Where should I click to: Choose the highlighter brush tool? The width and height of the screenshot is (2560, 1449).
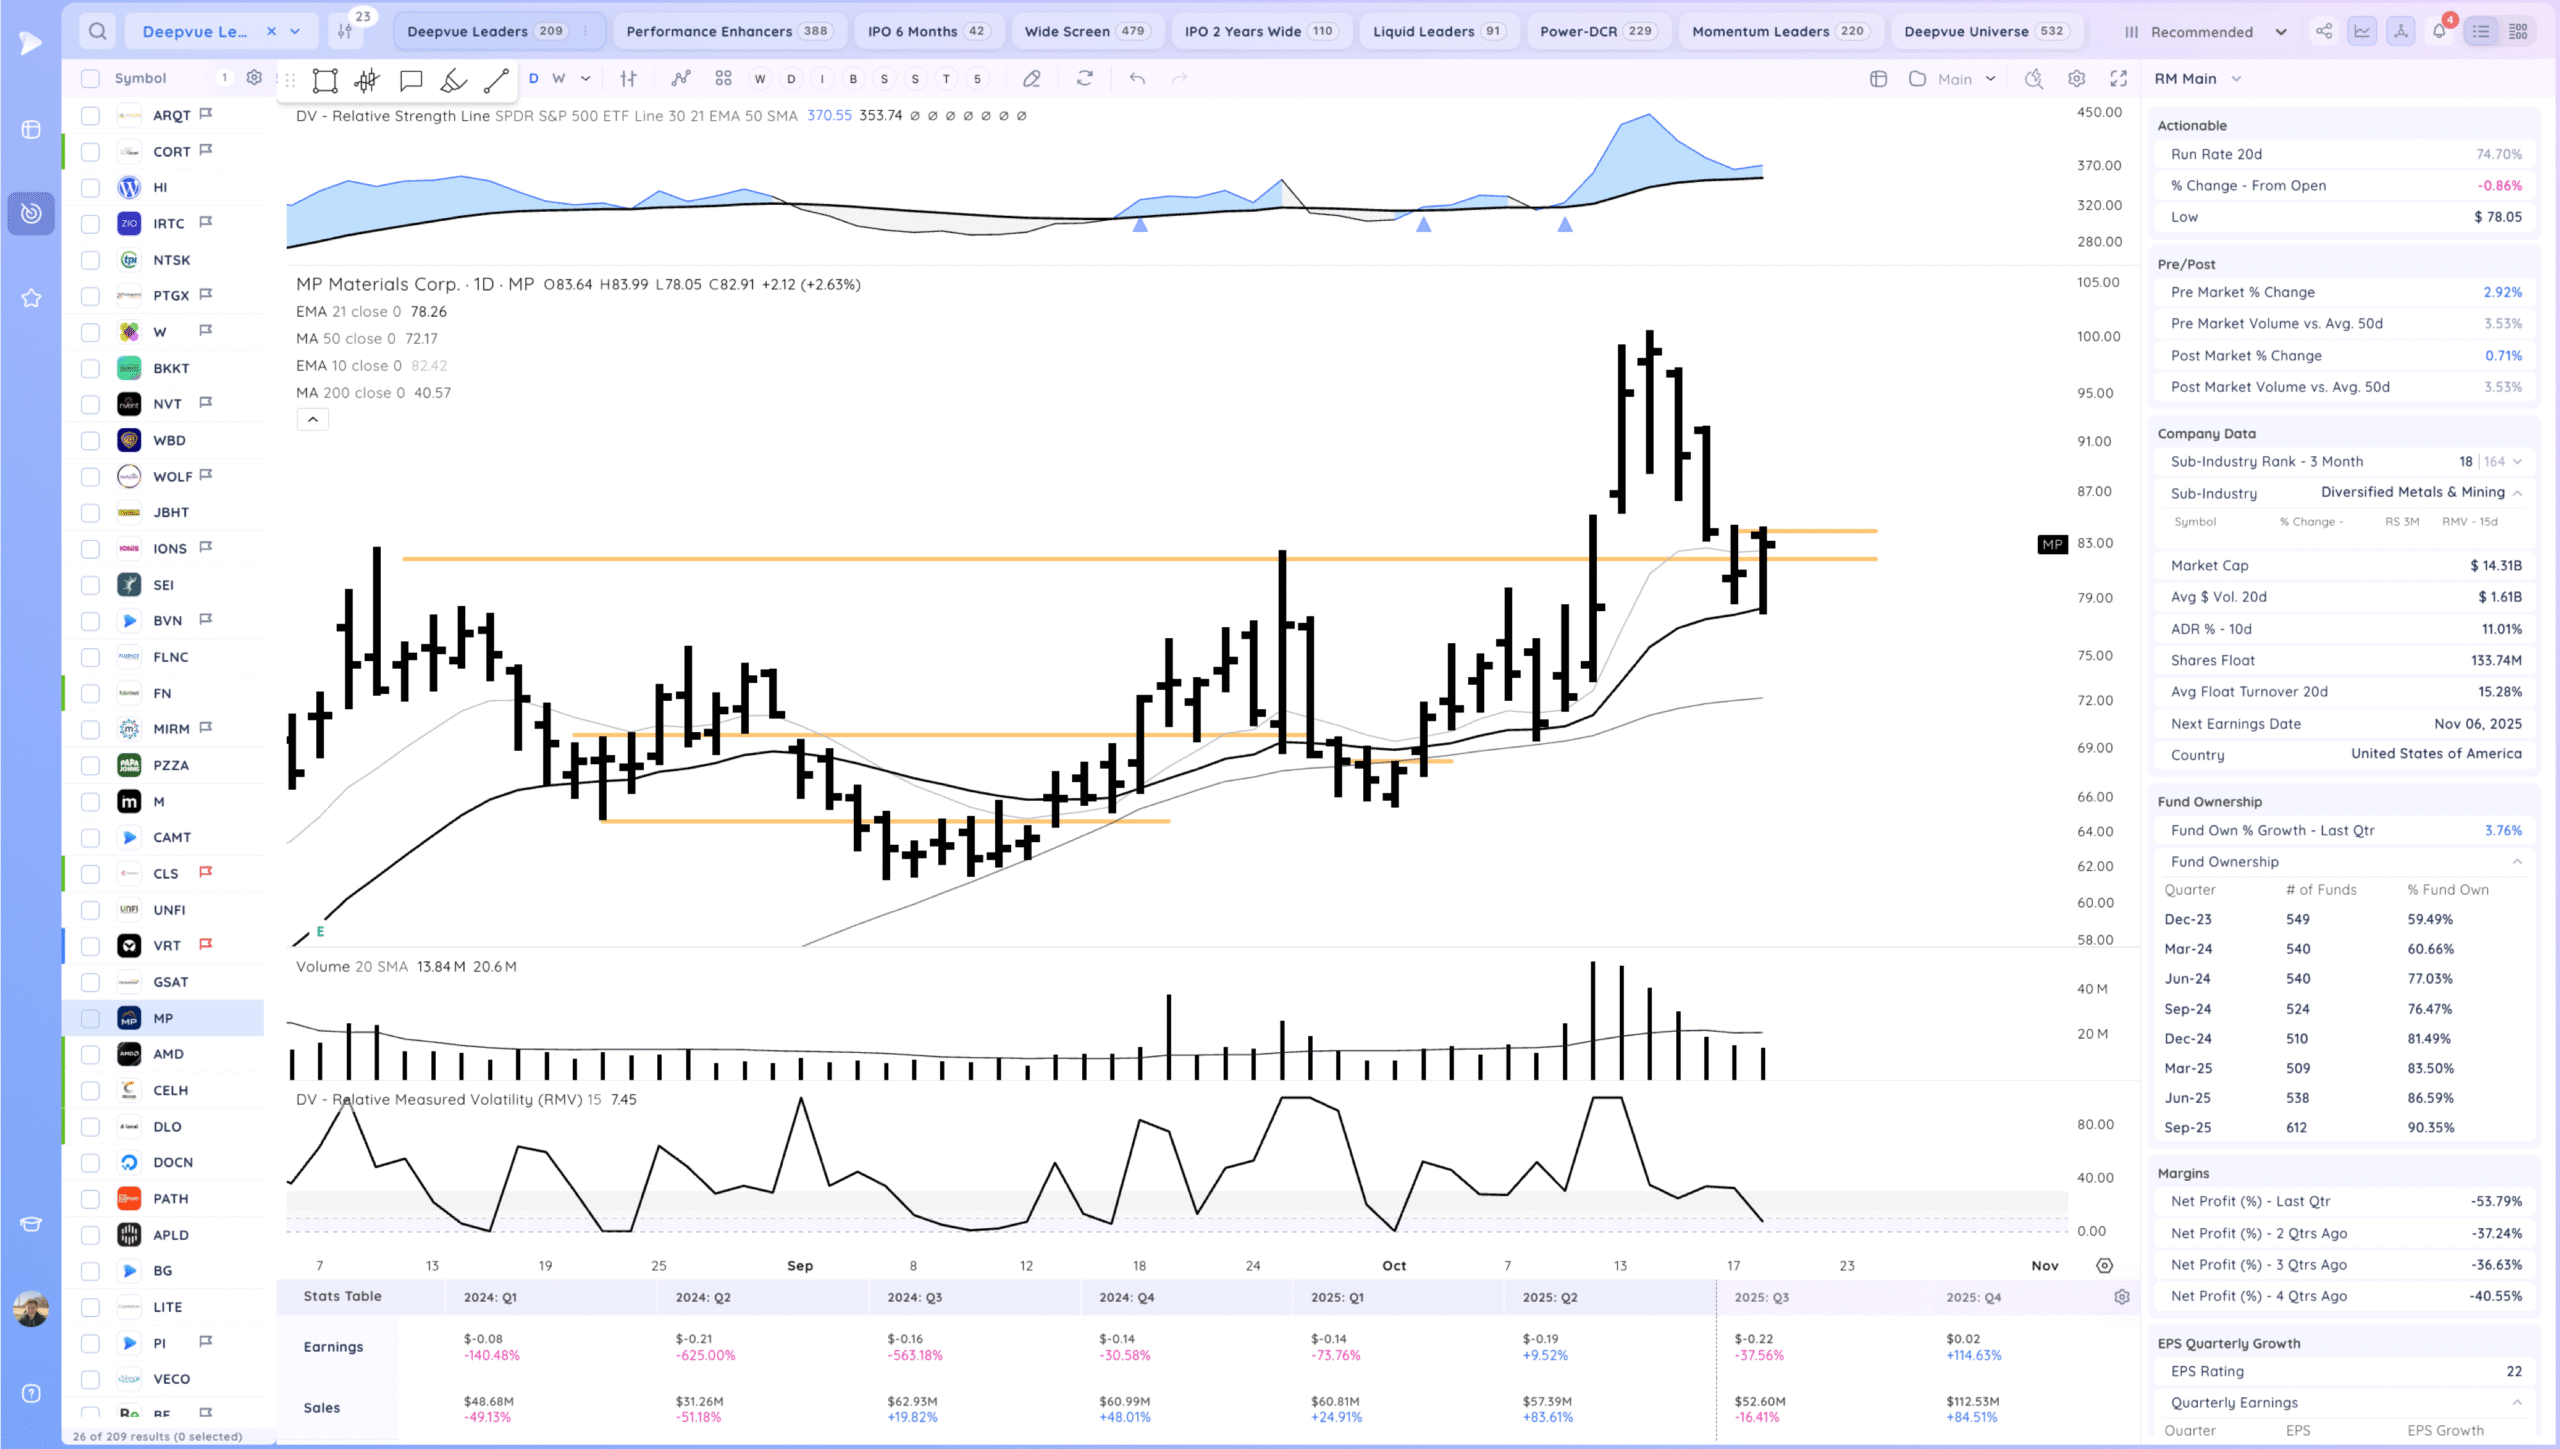[x=453, y=80]
